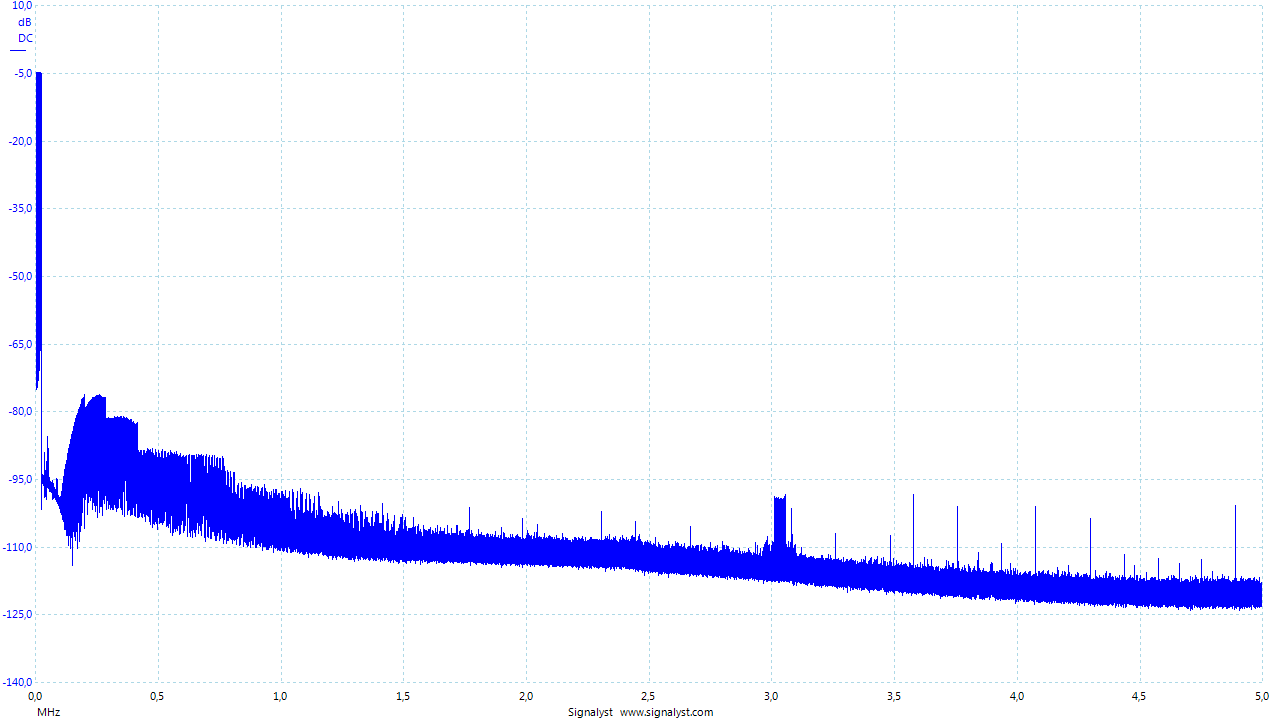
Task: Click the 5,0 frequency axis label
Action: 1260,695
